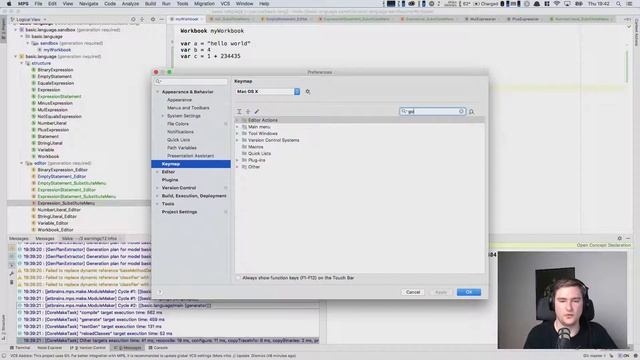640x360 pixels.
Task: Expand Version Control Systems keymap group
Action: pos(238,140)
